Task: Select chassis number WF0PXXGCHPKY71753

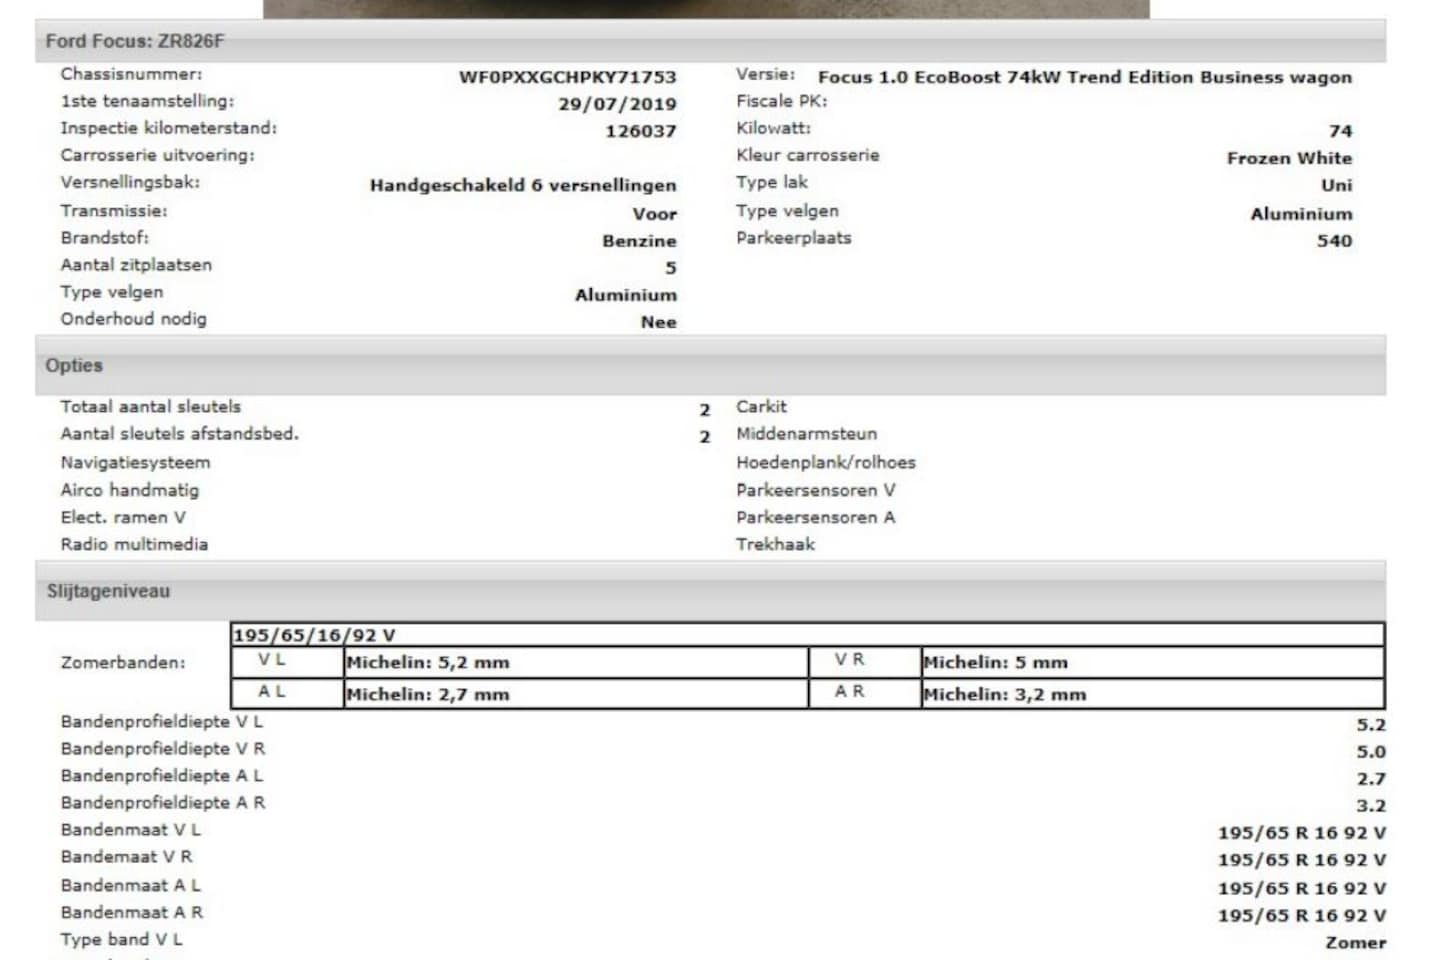Action: (567, 77)
